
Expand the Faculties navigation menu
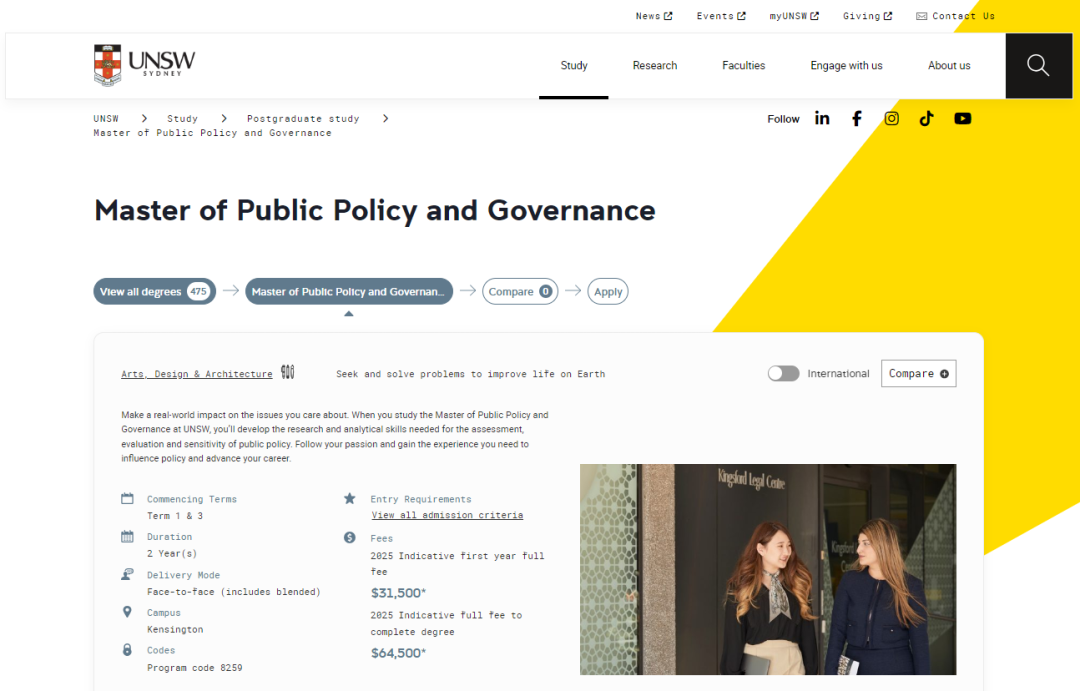[x=743, y=66]
